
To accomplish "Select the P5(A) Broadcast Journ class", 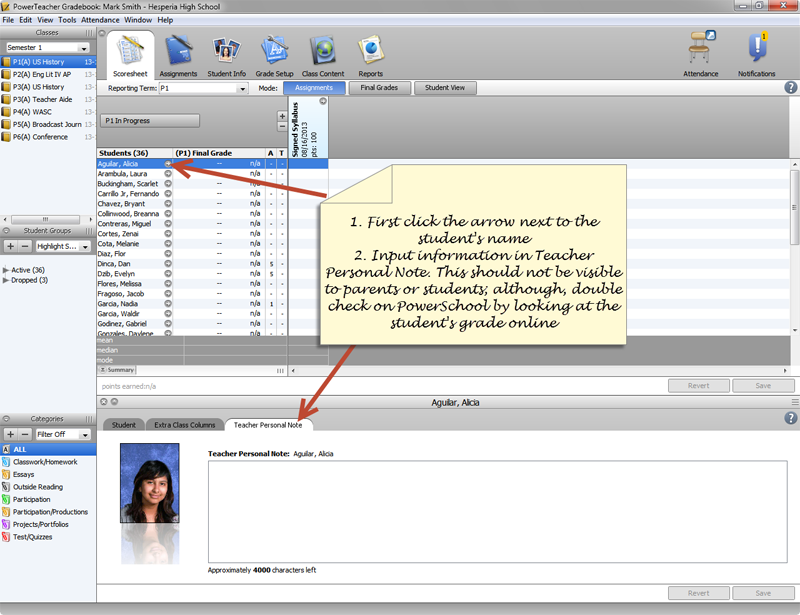I will (48, 125).
